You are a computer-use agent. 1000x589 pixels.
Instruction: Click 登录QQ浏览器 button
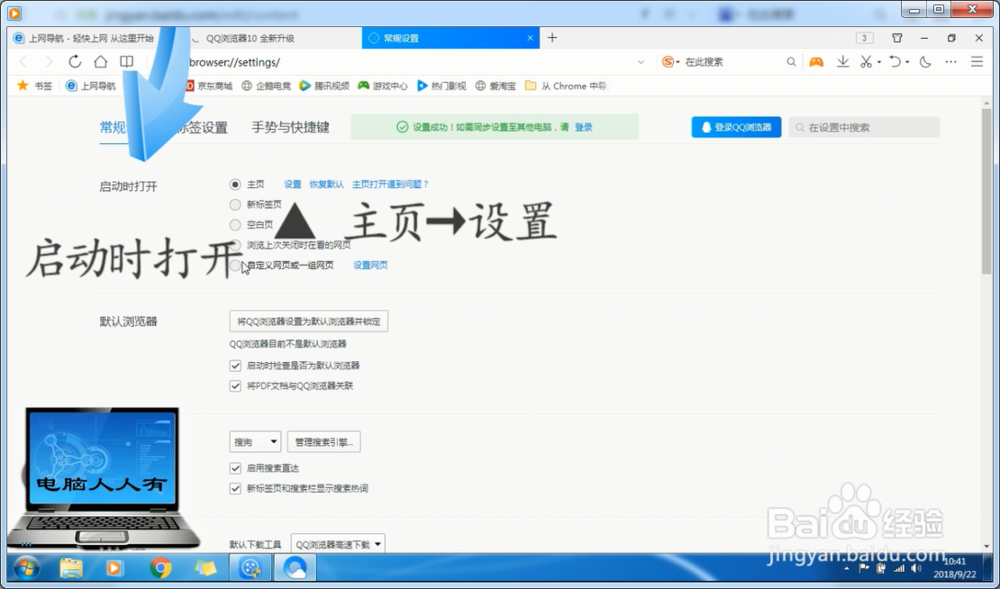click(736, 127)
